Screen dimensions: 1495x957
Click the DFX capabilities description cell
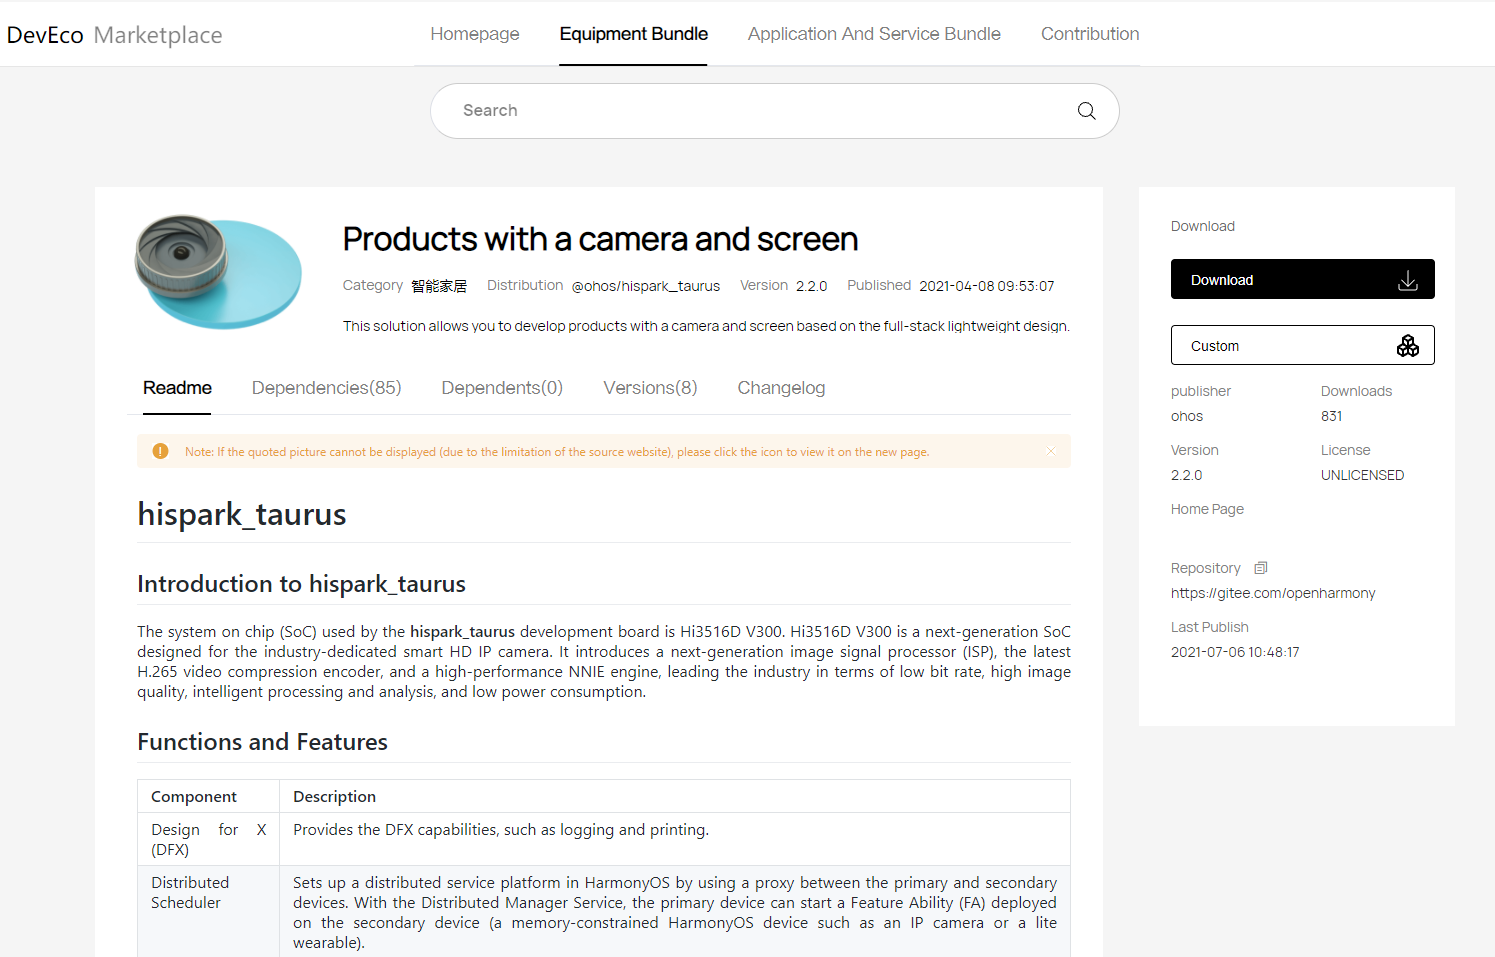(x=675, y=839)
